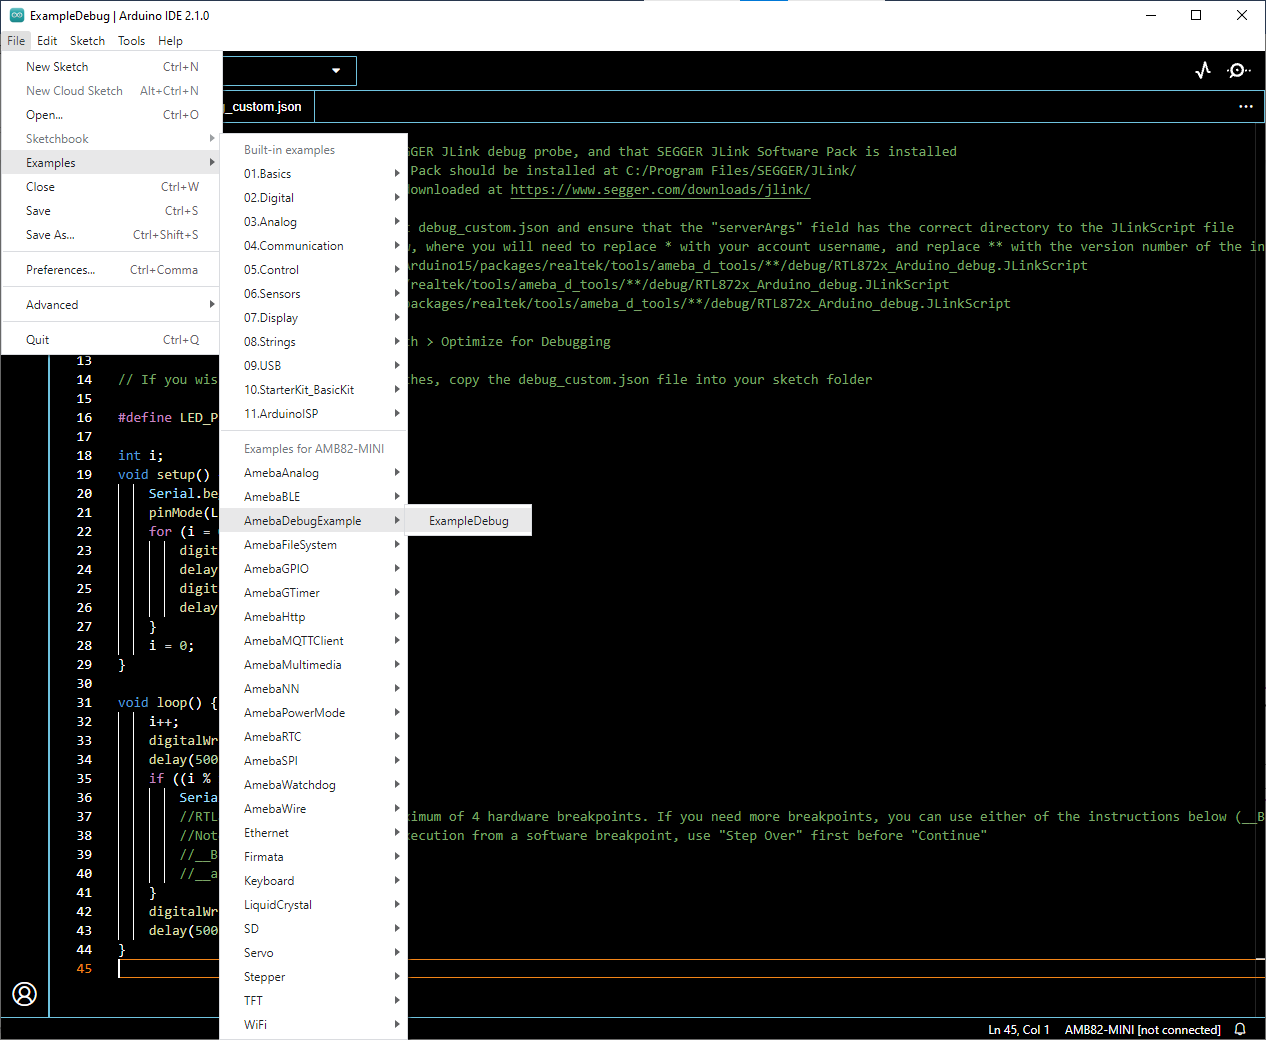Image resolution: width=1266 pixels, height=1040 pixels.
Task: Open the editor tab overflow menu
Action: pos(1246,106)
